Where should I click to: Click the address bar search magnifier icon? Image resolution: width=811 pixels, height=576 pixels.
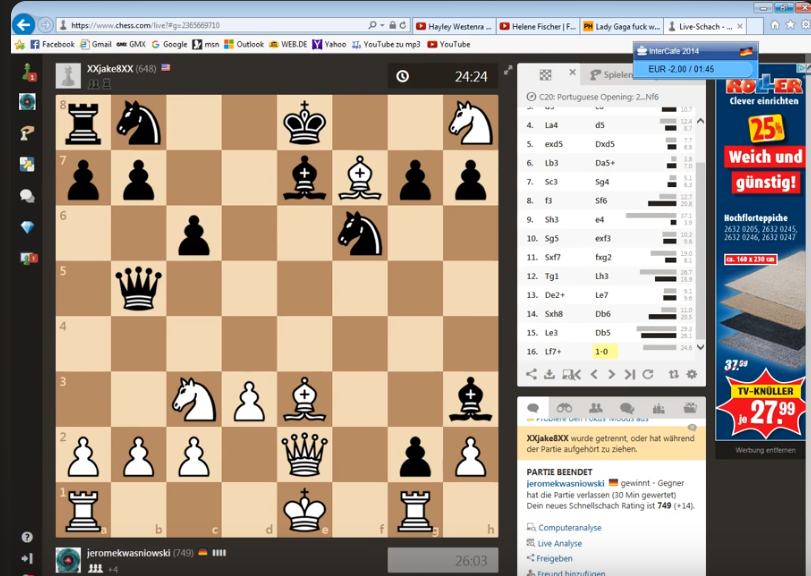point(372,25)
